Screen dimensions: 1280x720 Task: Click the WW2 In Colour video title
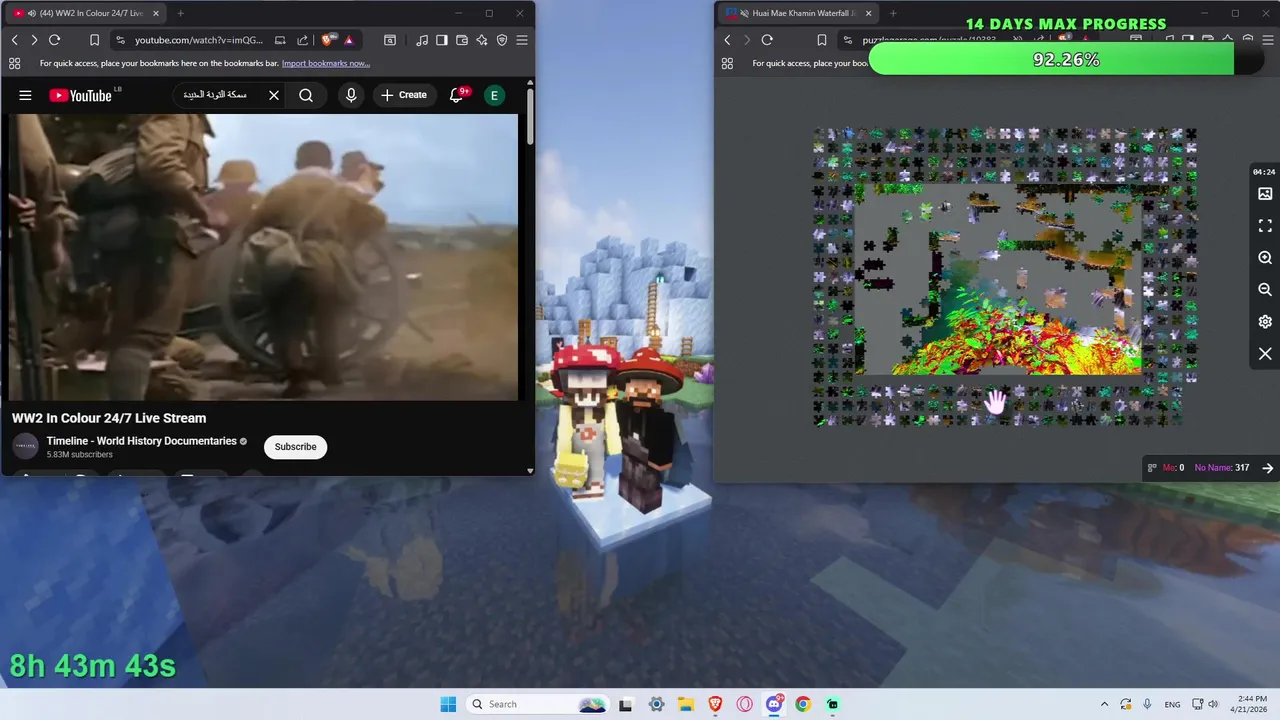coord(109,418)
